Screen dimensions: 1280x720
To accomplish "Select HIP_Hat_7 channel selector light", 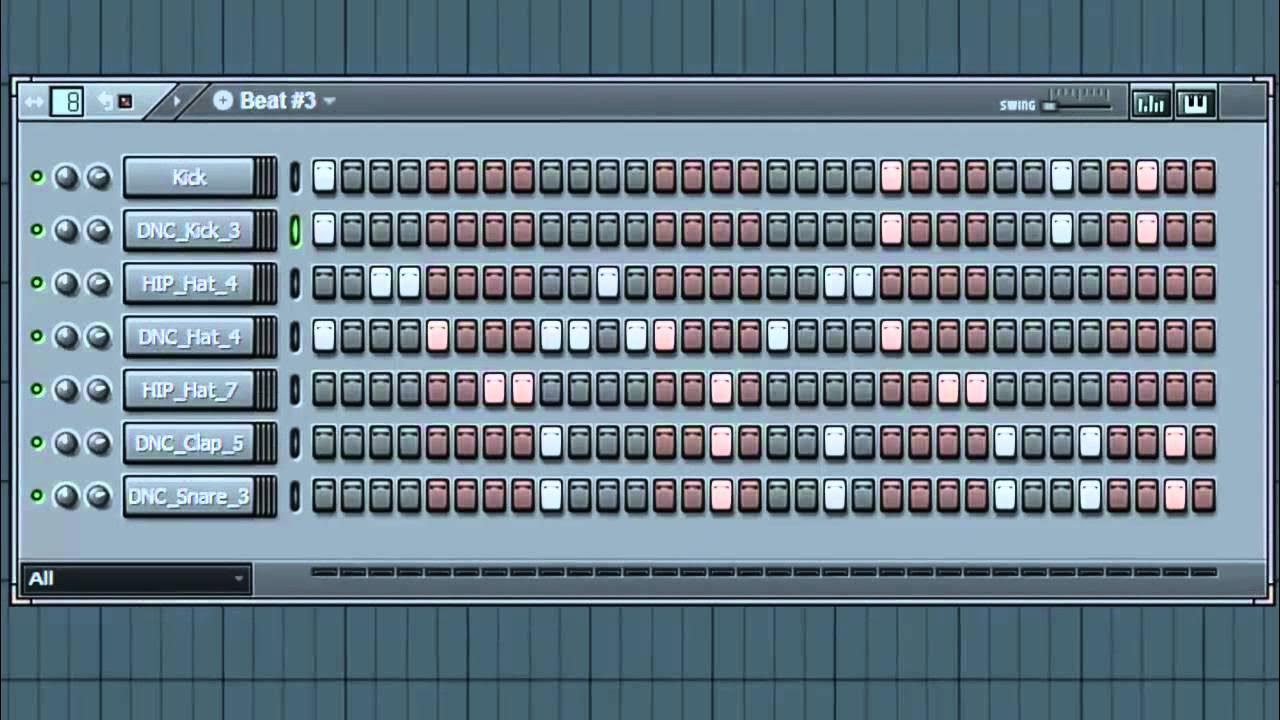I will tap(295, 389).
